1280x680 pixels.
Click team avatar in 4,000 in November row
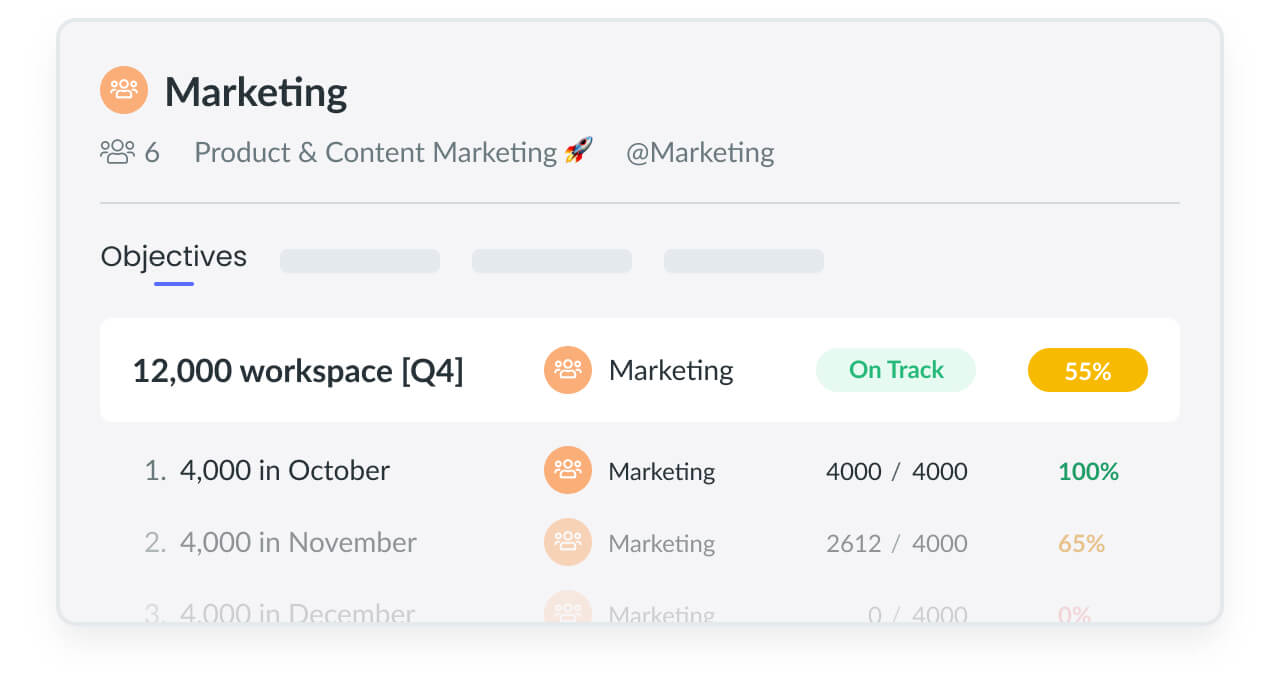point(568,542)
